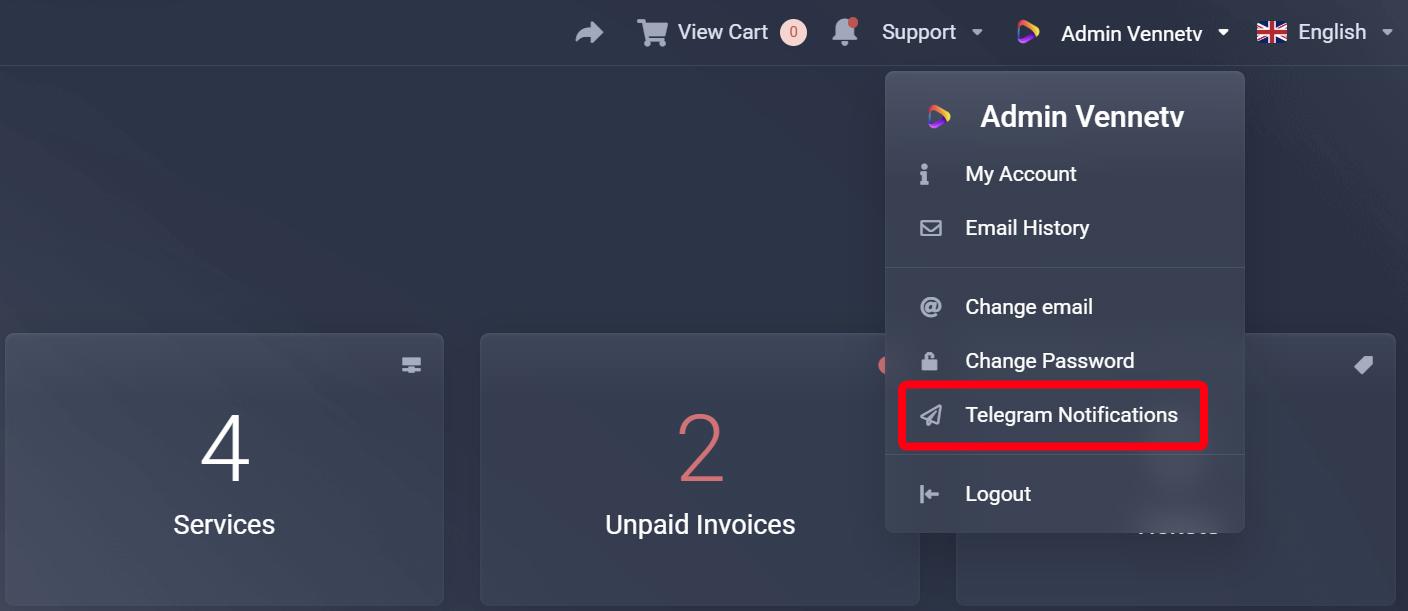Open the Unpaid Invoices card
1408x611 pixels.
699,470
